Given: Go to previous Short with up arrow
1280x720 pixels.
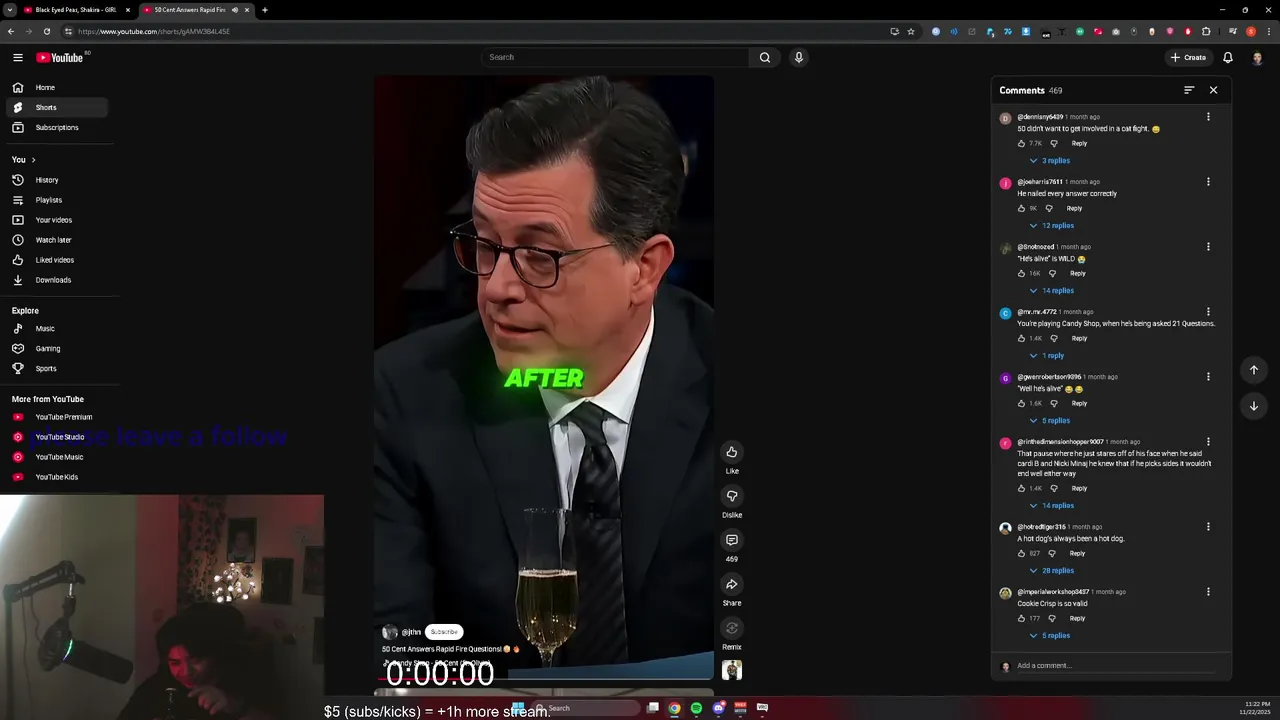Looking at the screenshot, I should click(1253, 370).
